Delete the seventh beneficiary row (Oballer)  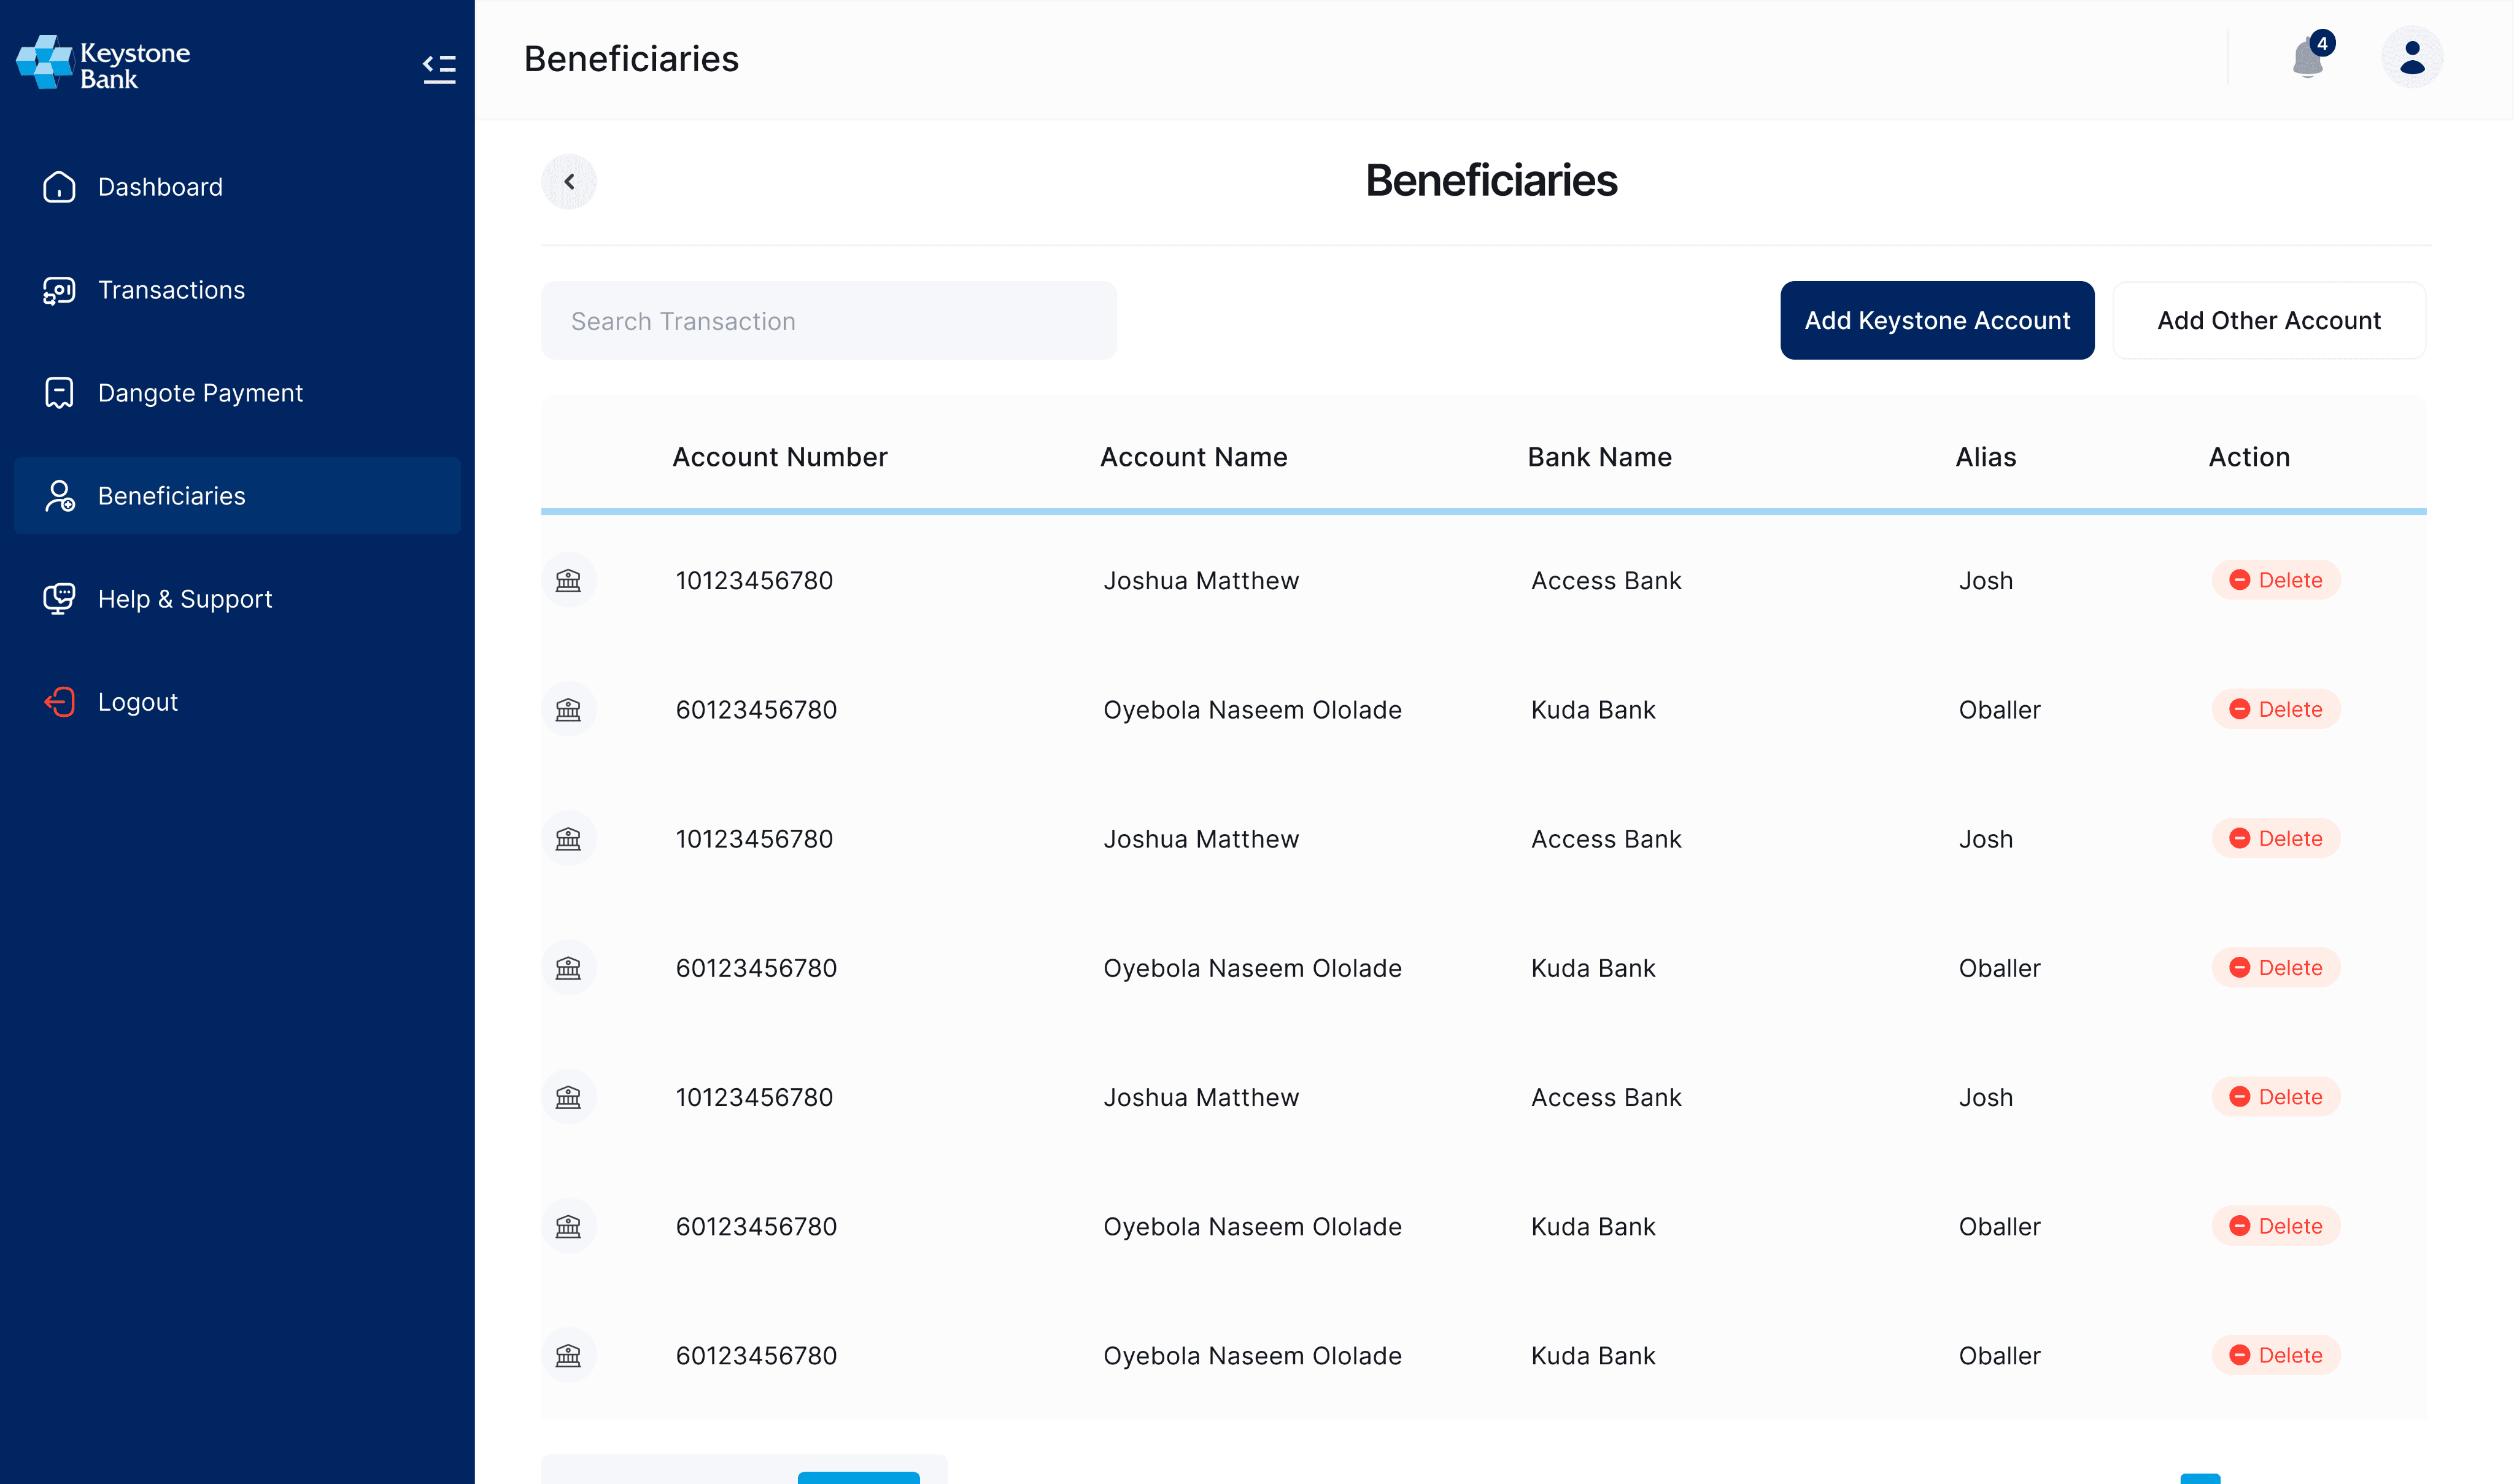(x=2276, y=1355)
